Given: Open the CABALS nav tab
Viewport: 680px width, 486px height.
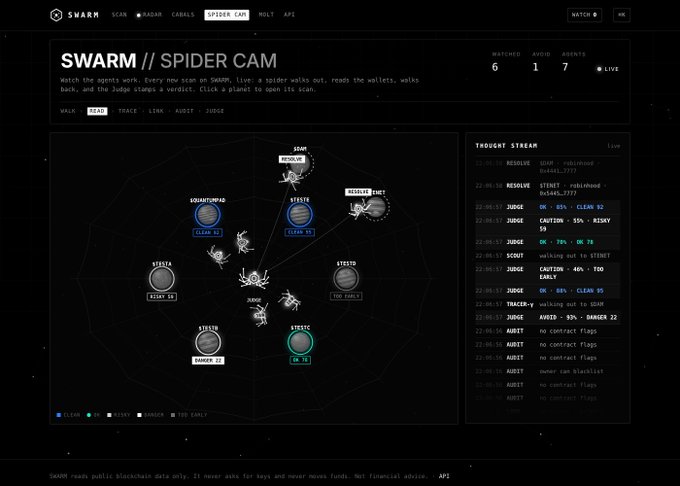Looking at the screenshot, I should click(x=183, y=15).
